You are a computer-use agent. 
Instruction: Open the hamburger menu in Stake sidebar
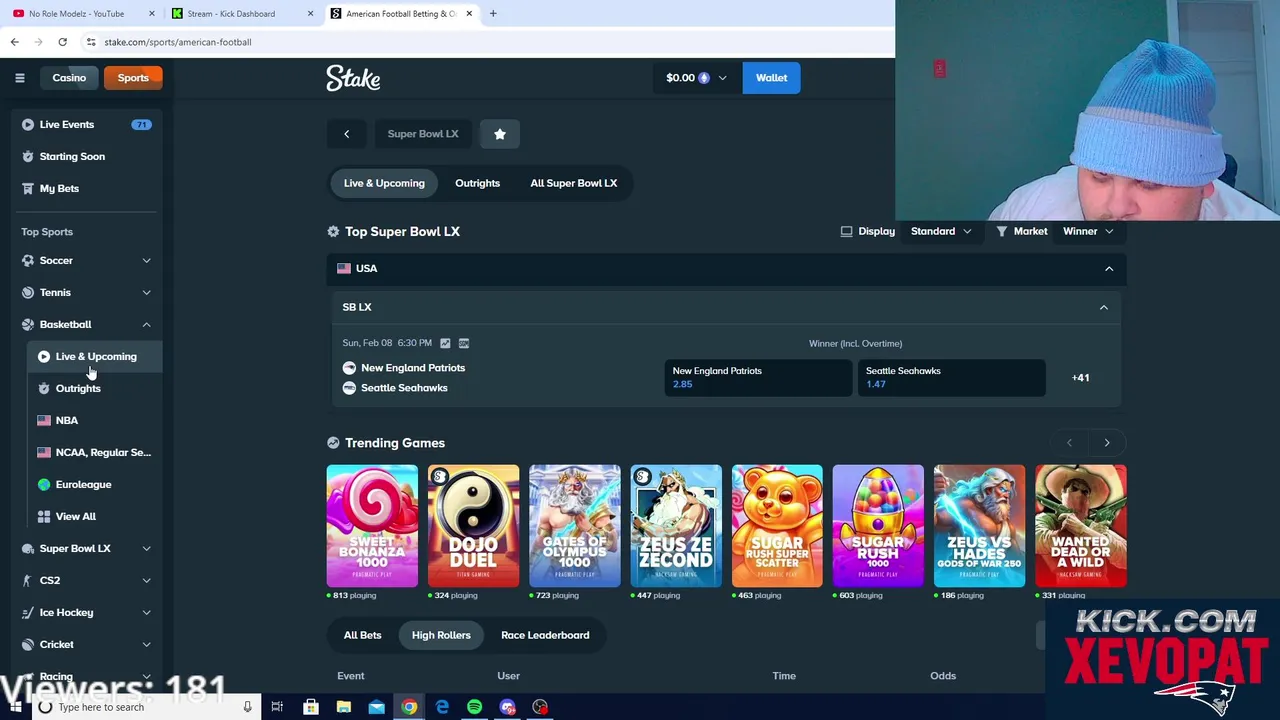(x=19, y=78)
